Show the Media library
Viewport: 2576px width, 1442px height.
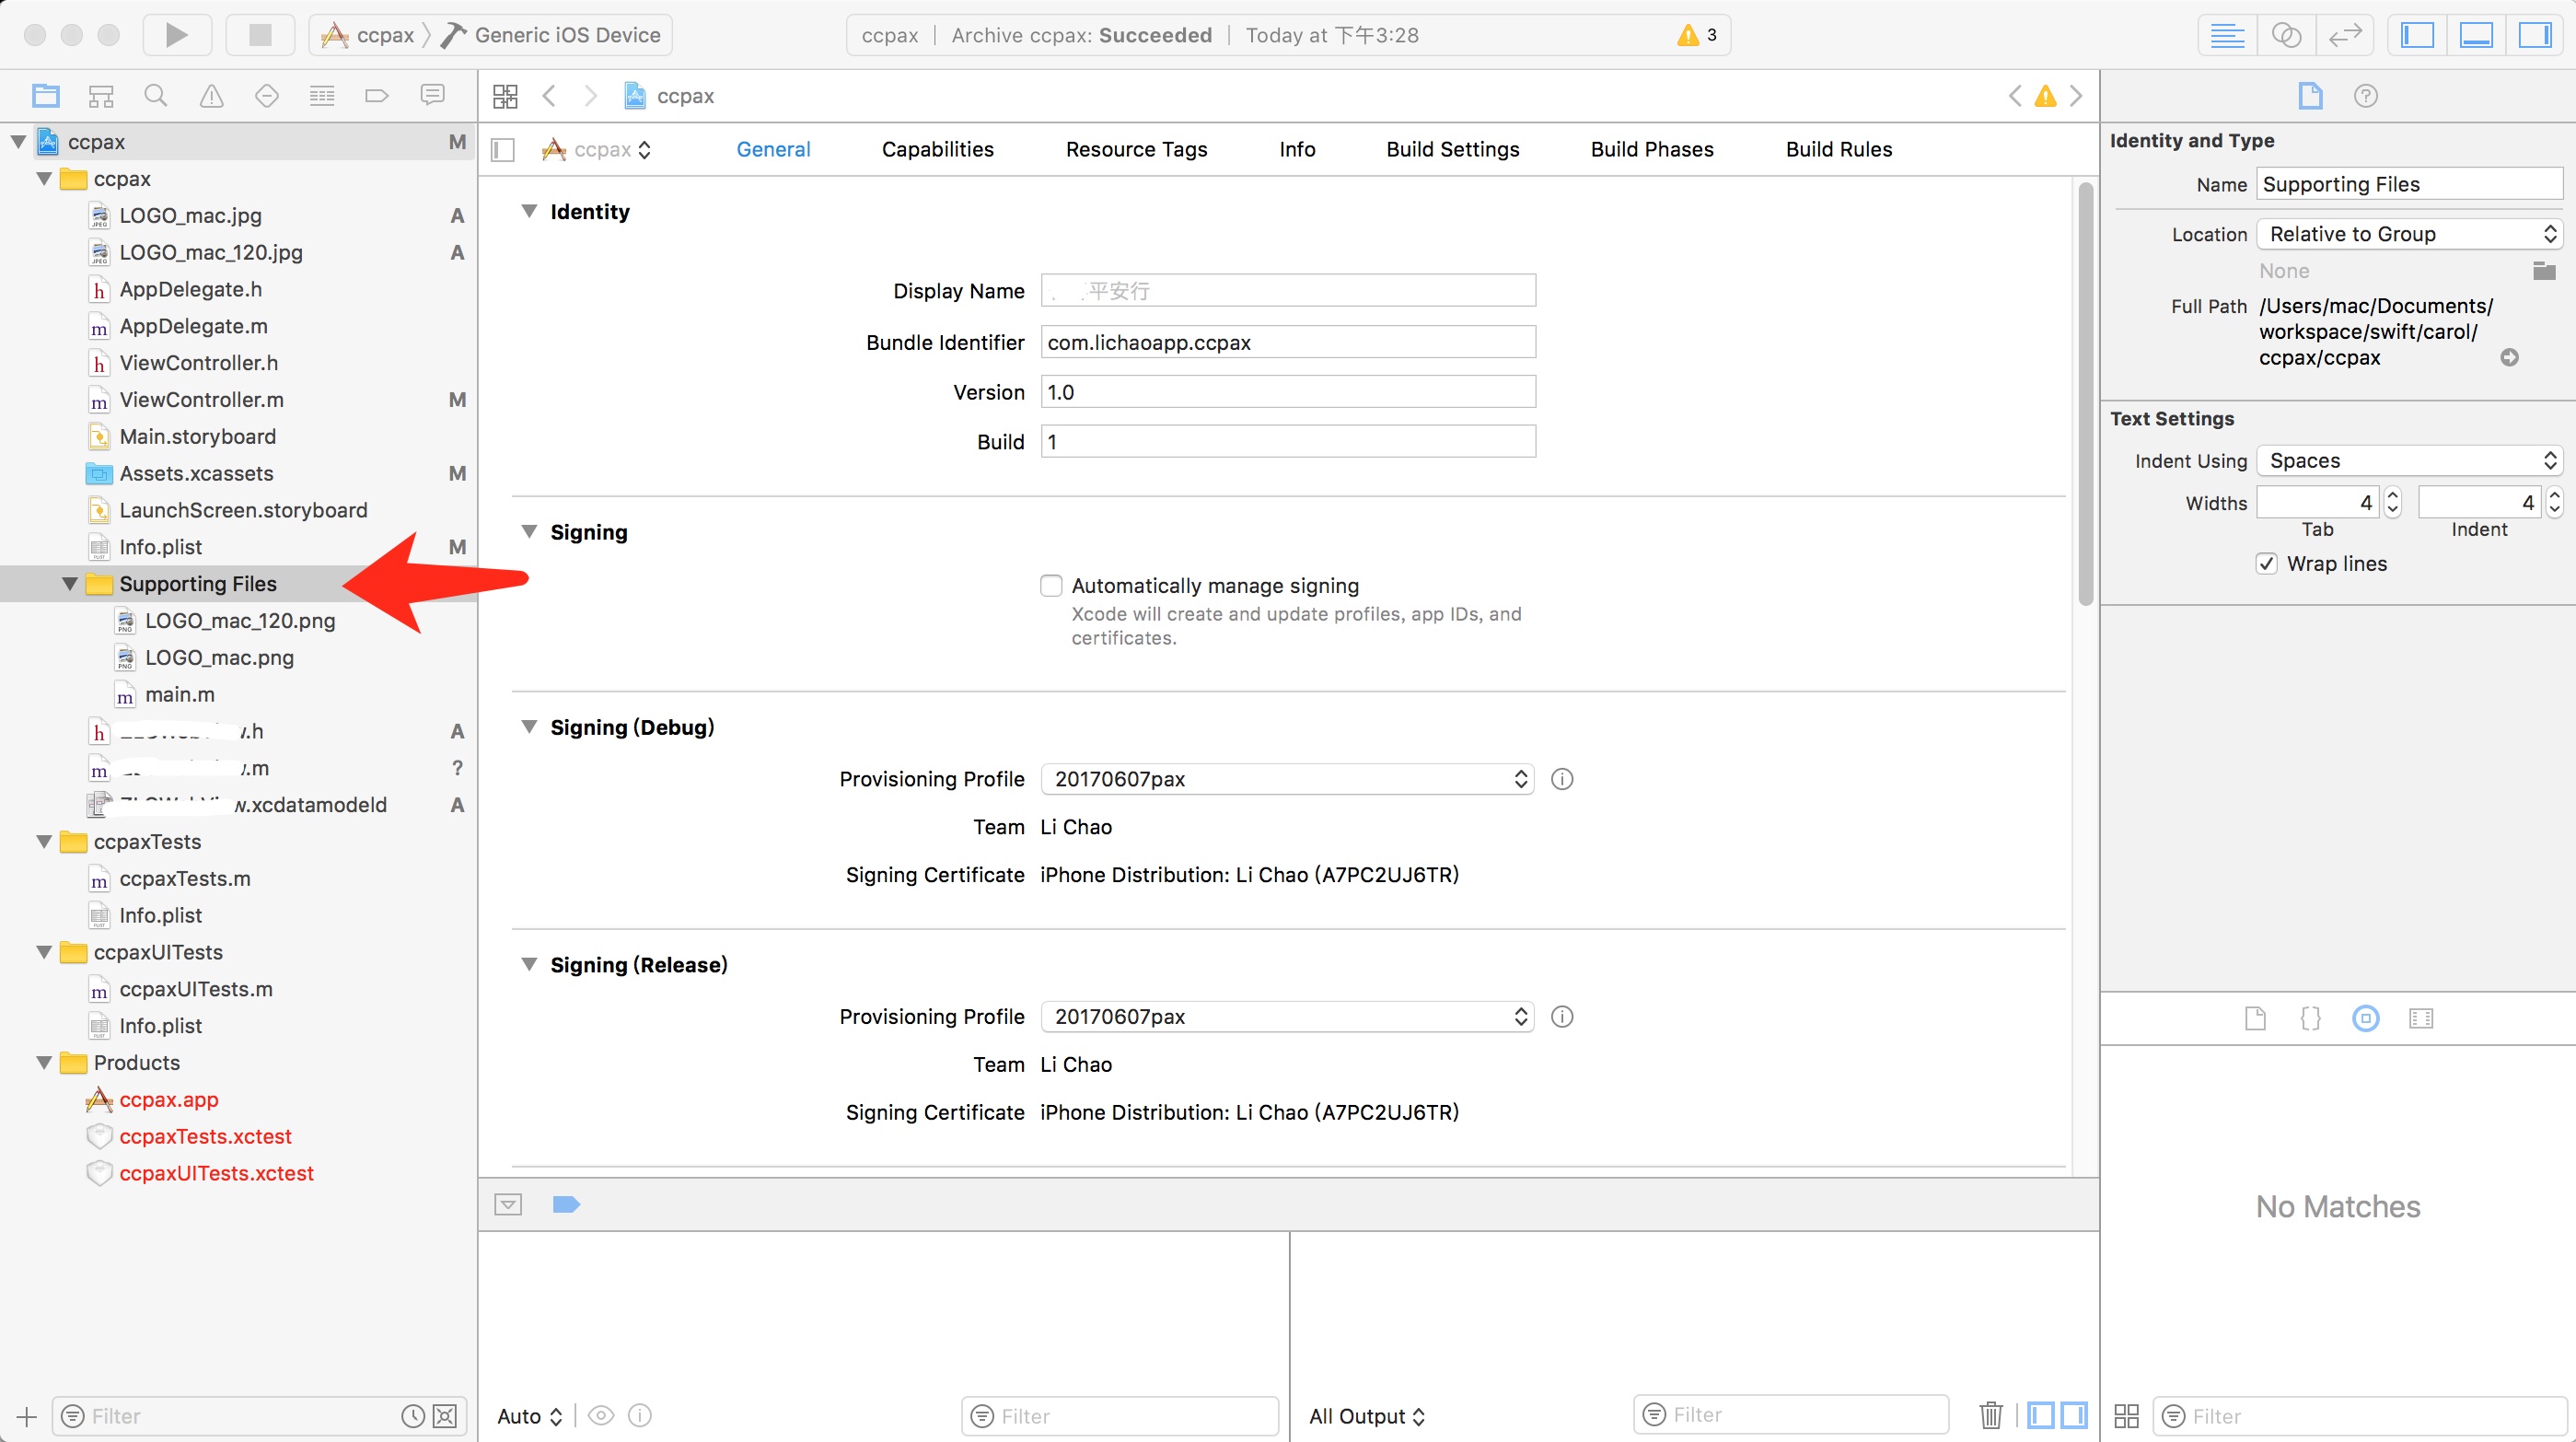[x=2421, y=1018]
